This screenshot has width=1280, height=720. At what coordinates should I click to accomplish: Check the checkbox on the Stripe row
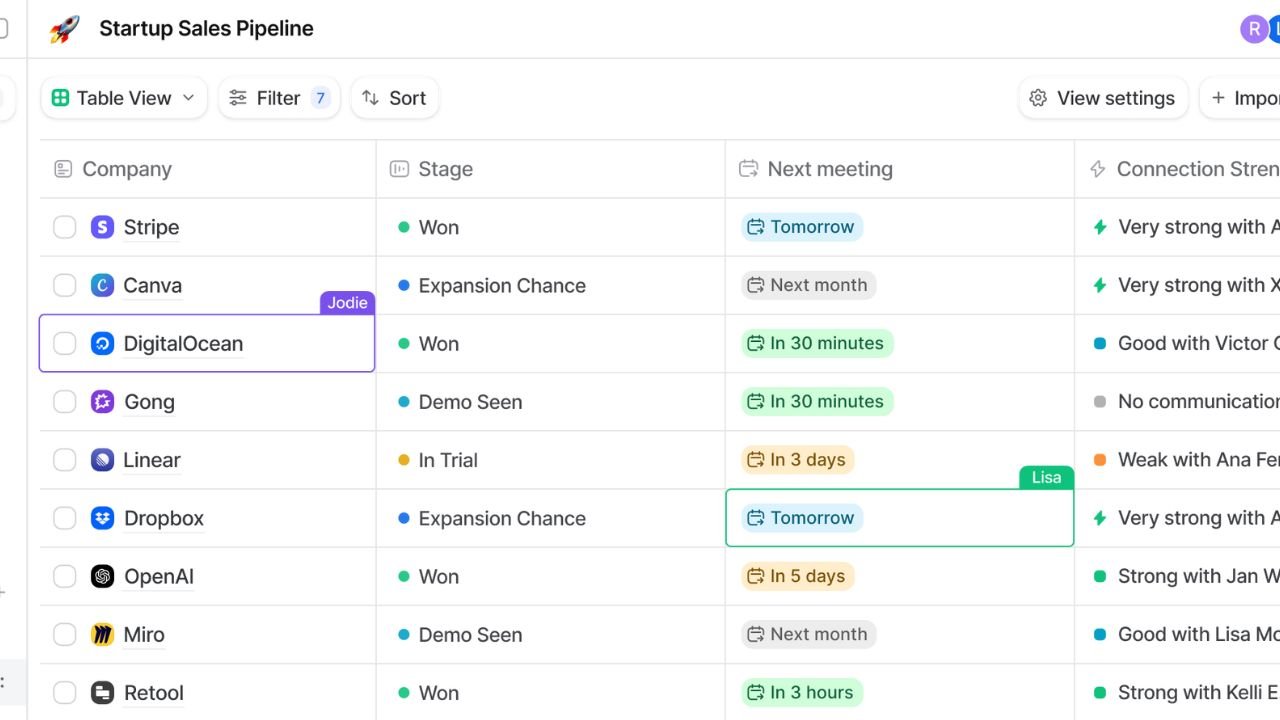point(64,227)
